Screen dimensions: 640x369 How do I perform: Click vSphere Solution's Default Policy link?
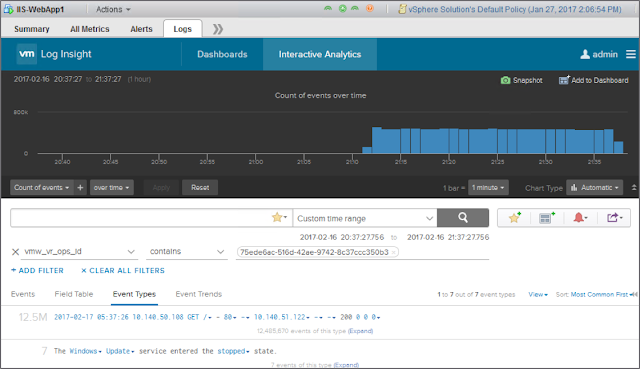[x=515, y=9]
